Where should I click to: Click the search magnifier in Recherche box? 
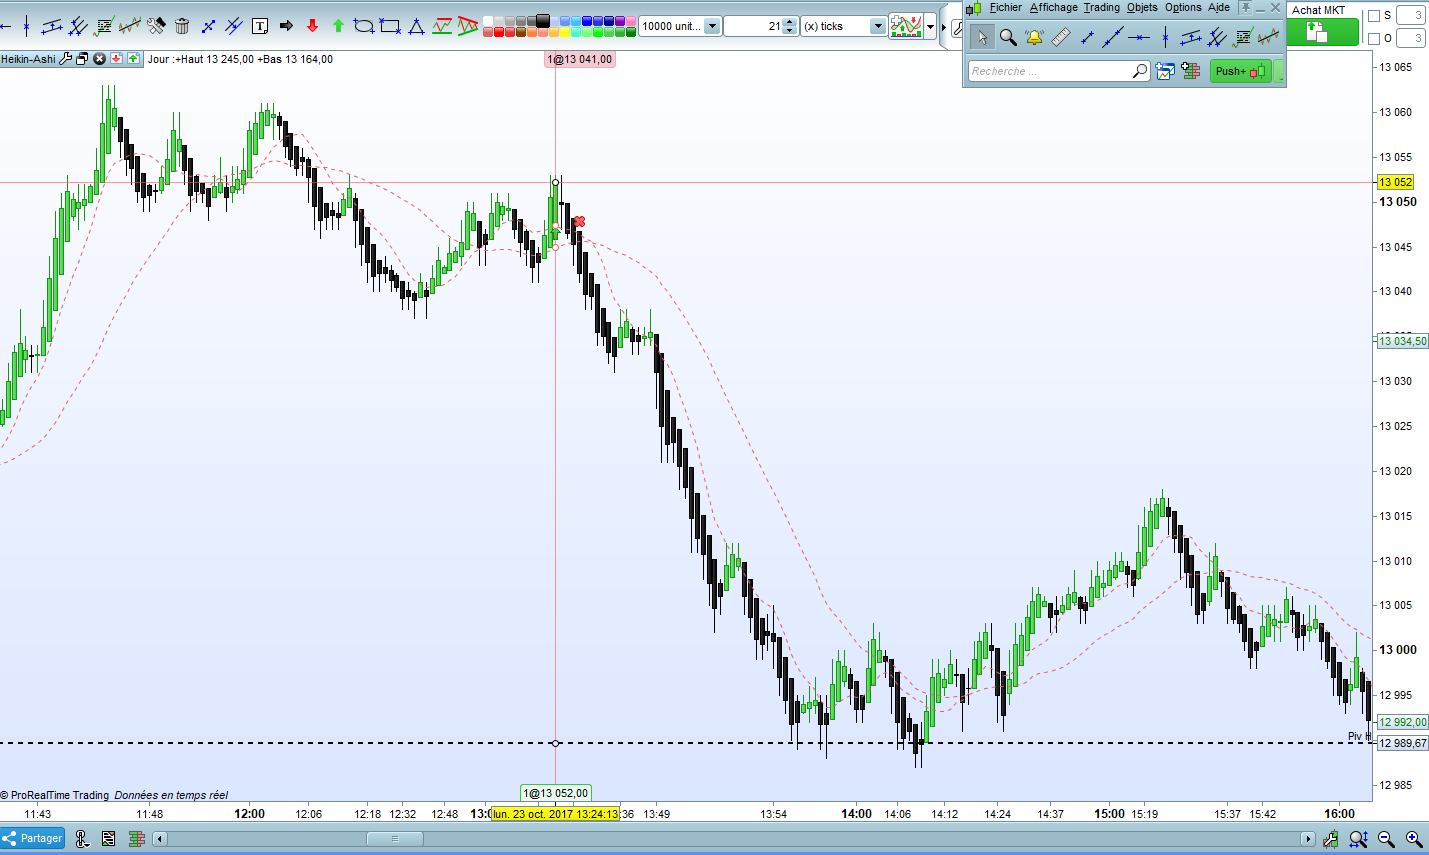click(x=1140, y=71)
